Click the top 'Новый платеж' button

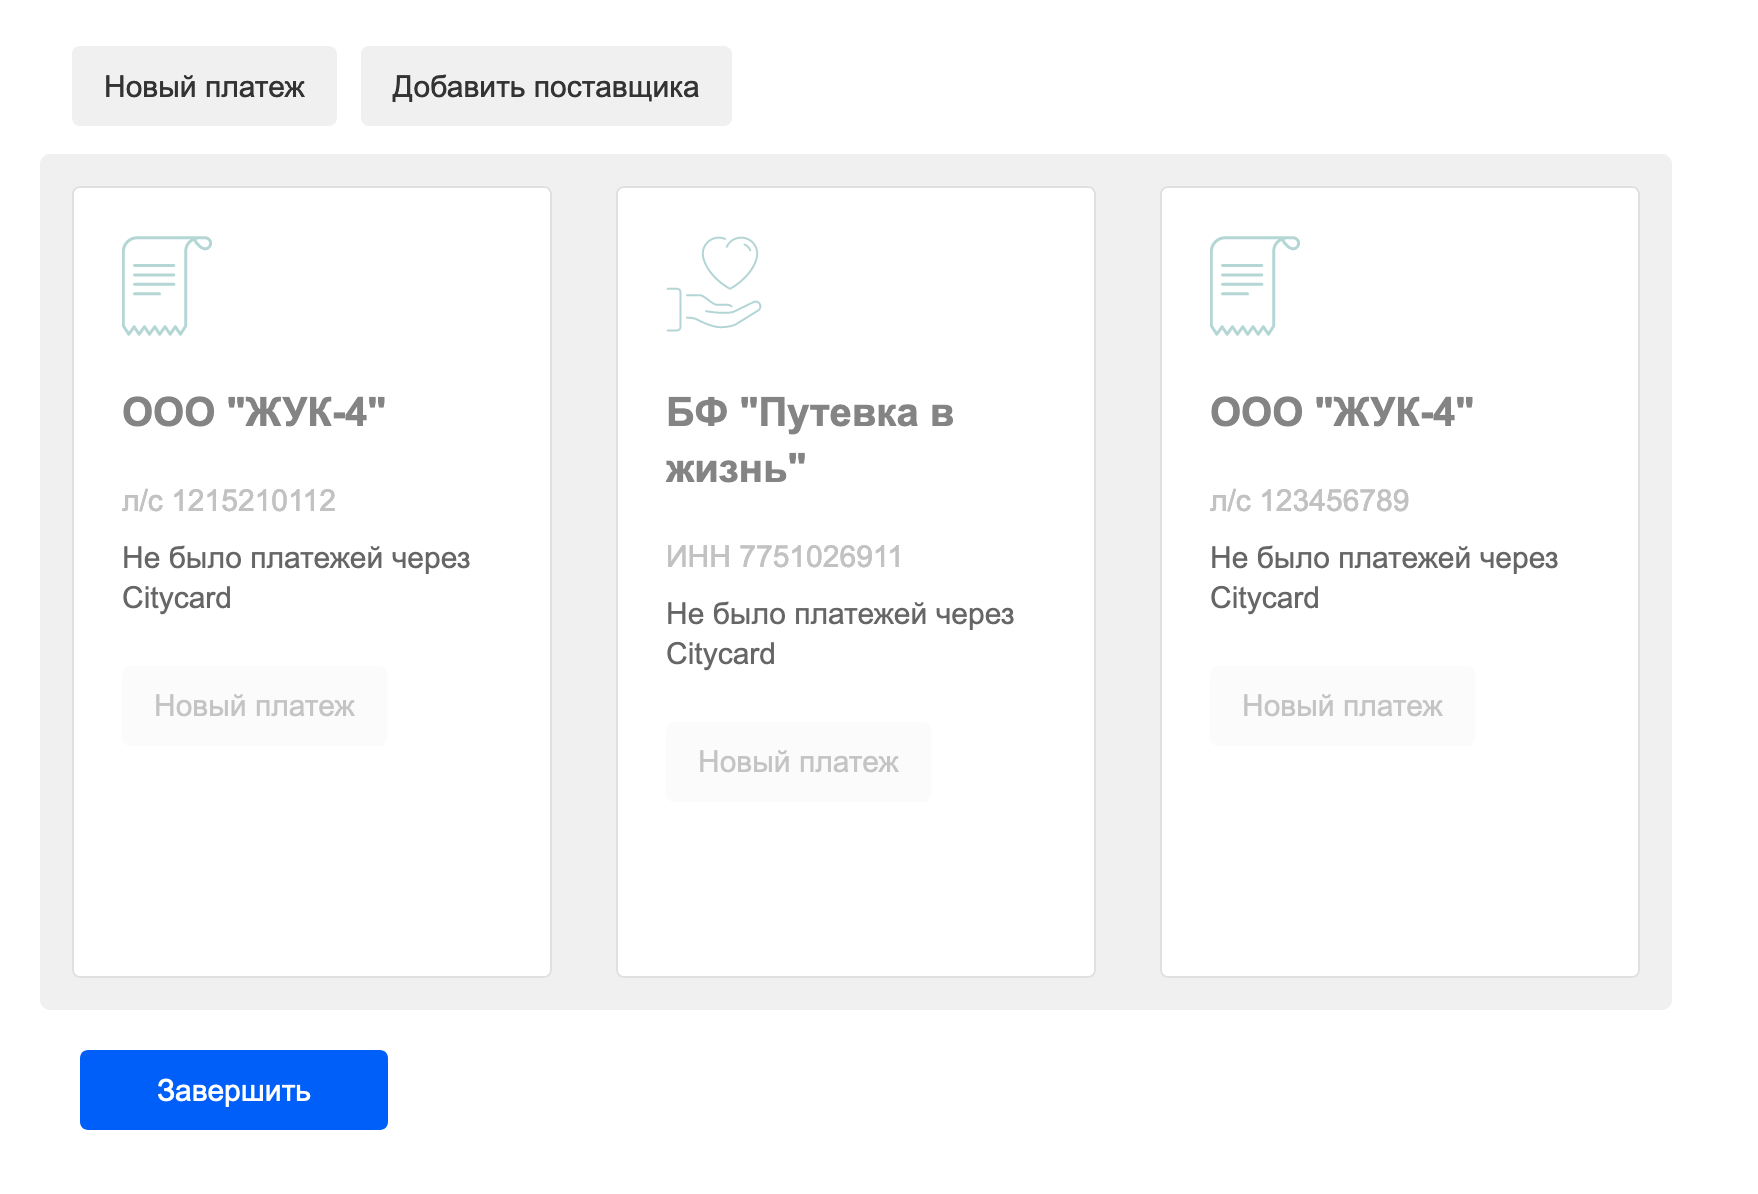(x=204, y=86)
